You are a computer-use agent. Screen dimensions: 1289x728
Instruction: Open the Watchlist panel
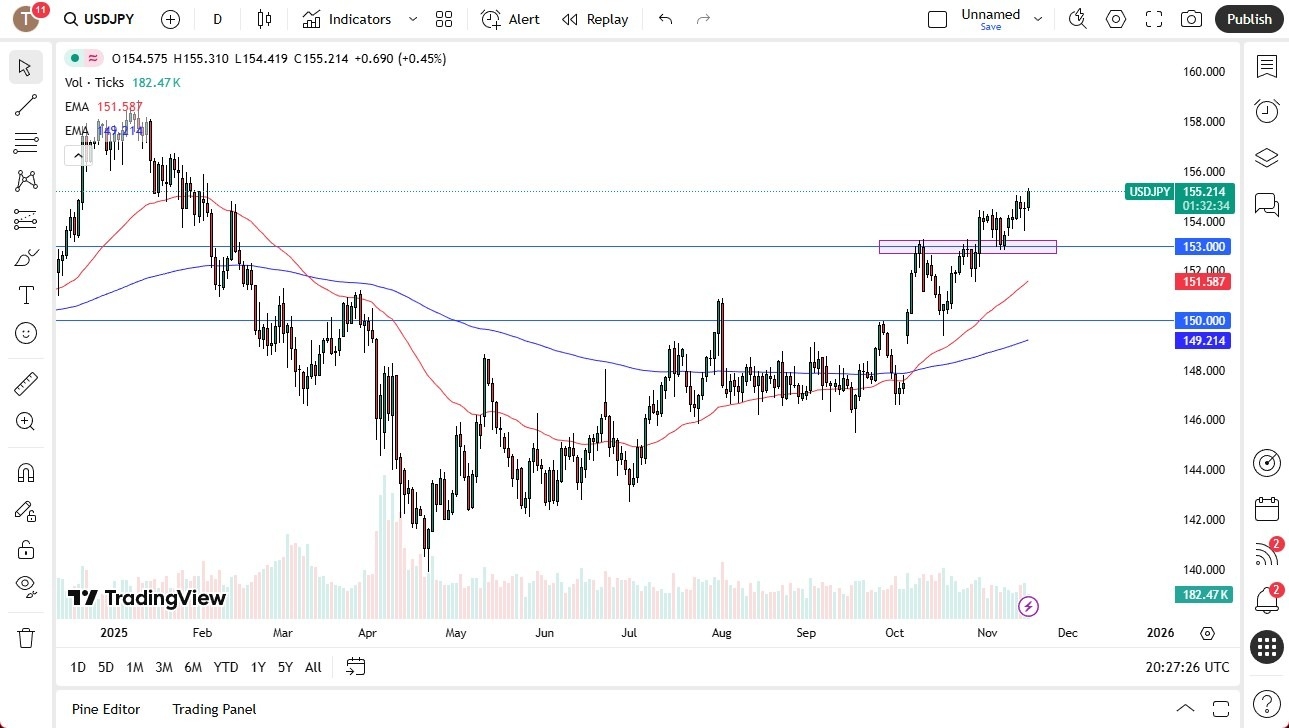pos(1266,67)
